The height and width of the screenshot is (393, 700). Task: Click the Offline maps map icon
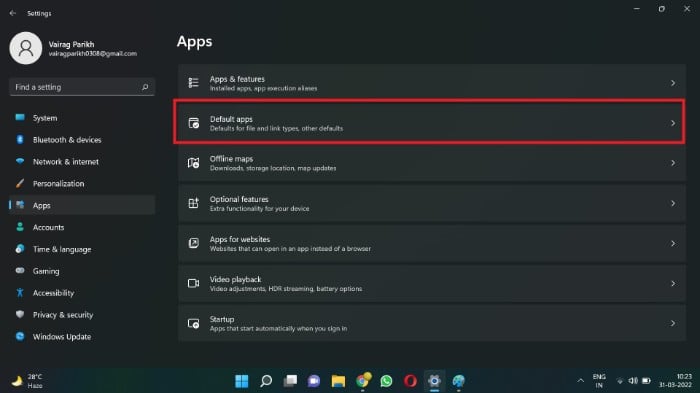[193, 163]
